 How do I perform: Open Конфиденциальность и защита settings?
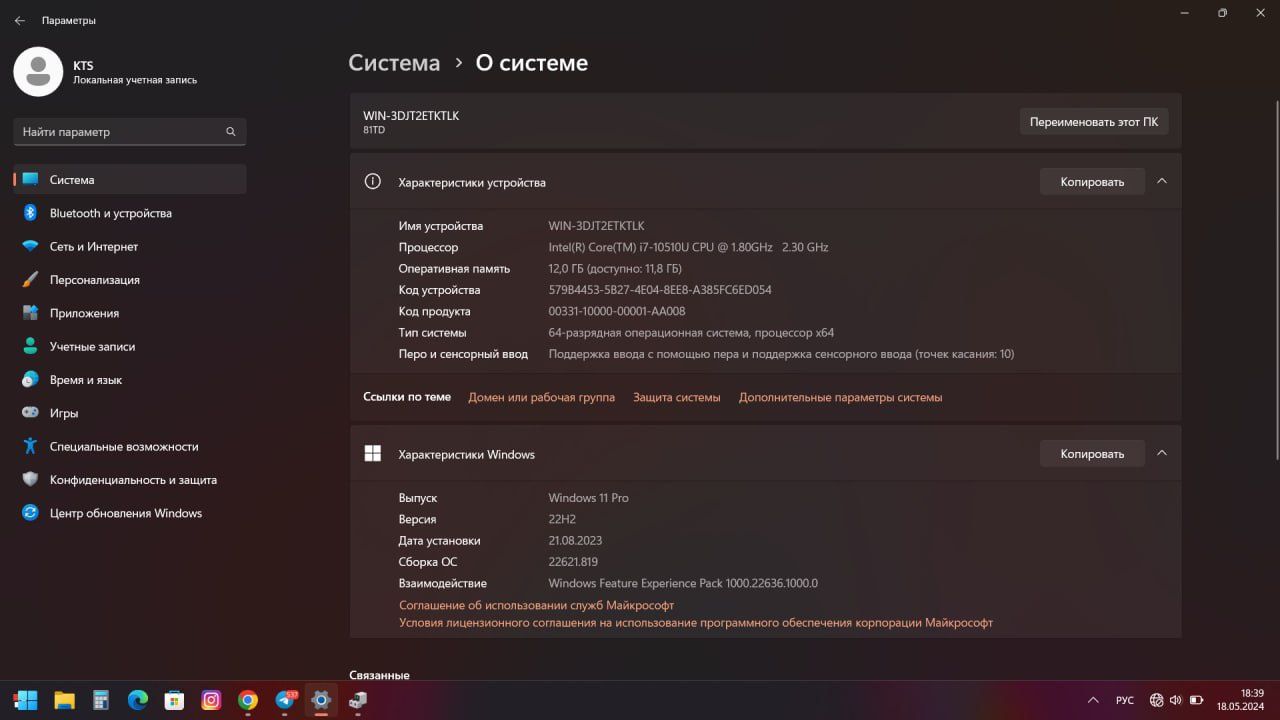coord(130,480)
